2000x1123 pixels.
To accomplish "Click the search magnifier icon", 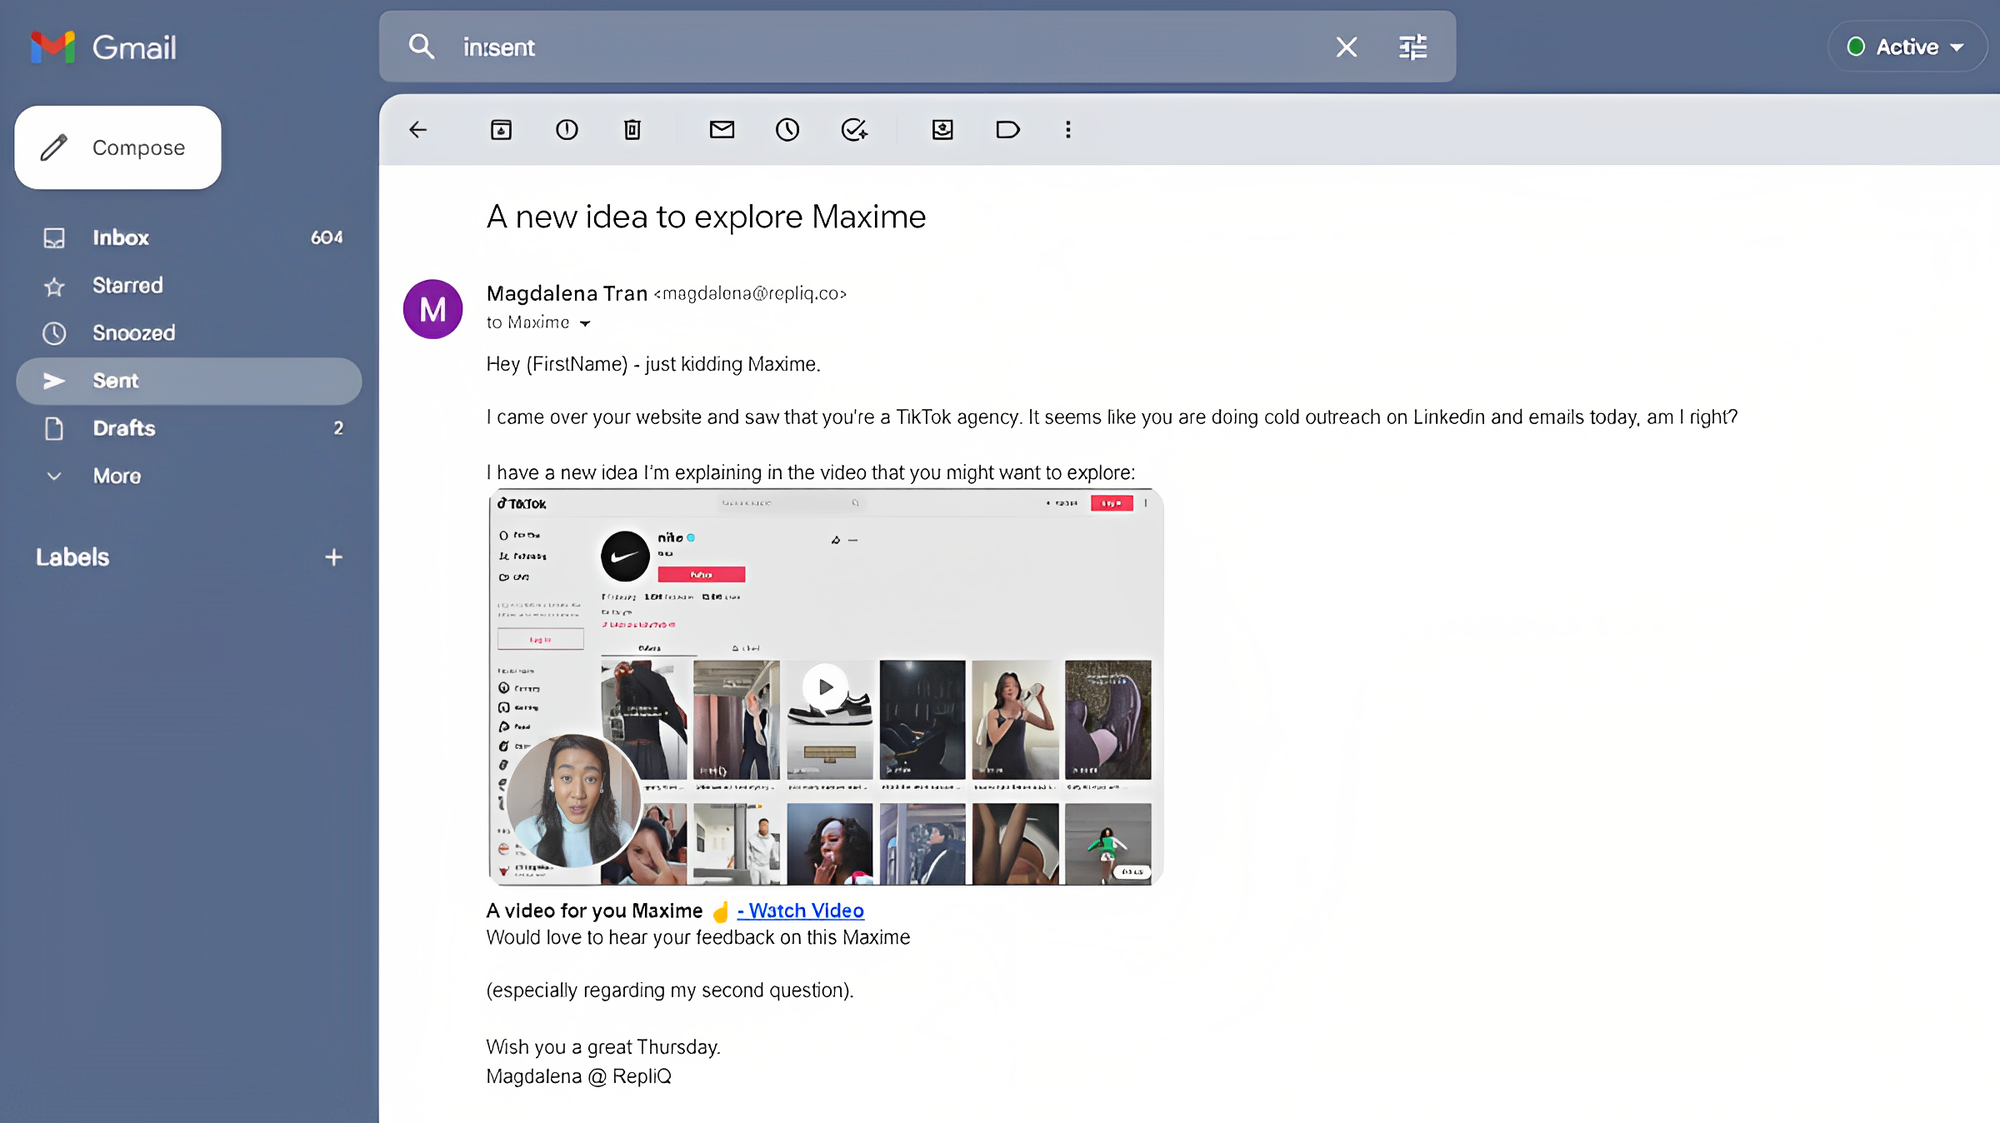I will [x=421, y=47].
